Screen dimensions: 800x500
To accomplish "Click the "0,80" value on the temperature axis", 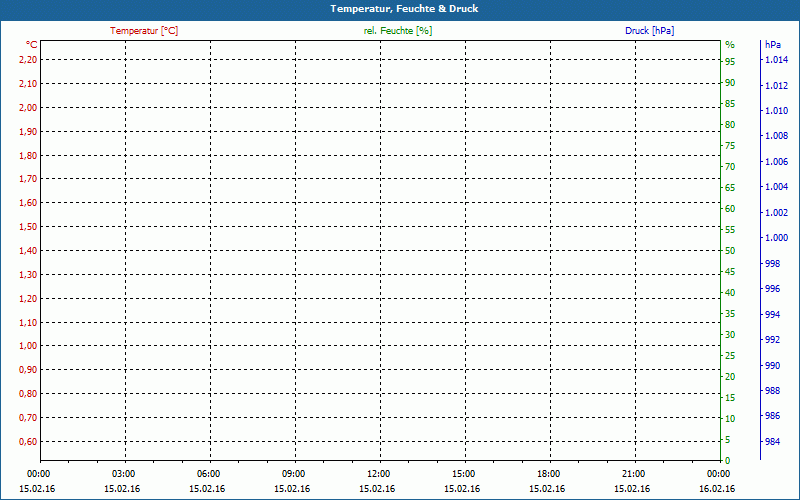I will [x=28, y=394].
